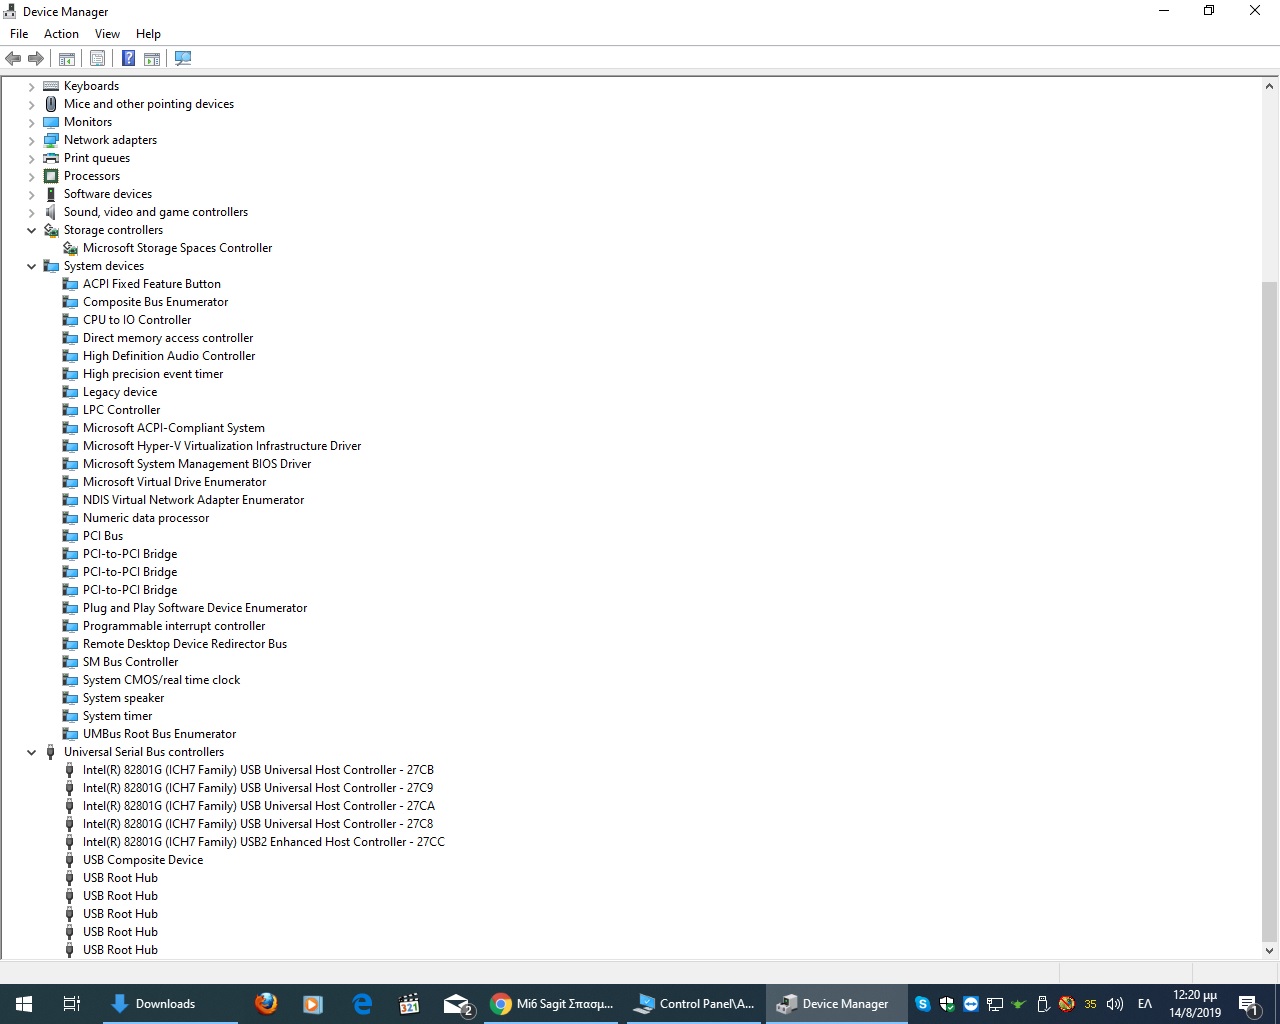
Task: Collapse the System devices category
Action: (x=32, y=266)
